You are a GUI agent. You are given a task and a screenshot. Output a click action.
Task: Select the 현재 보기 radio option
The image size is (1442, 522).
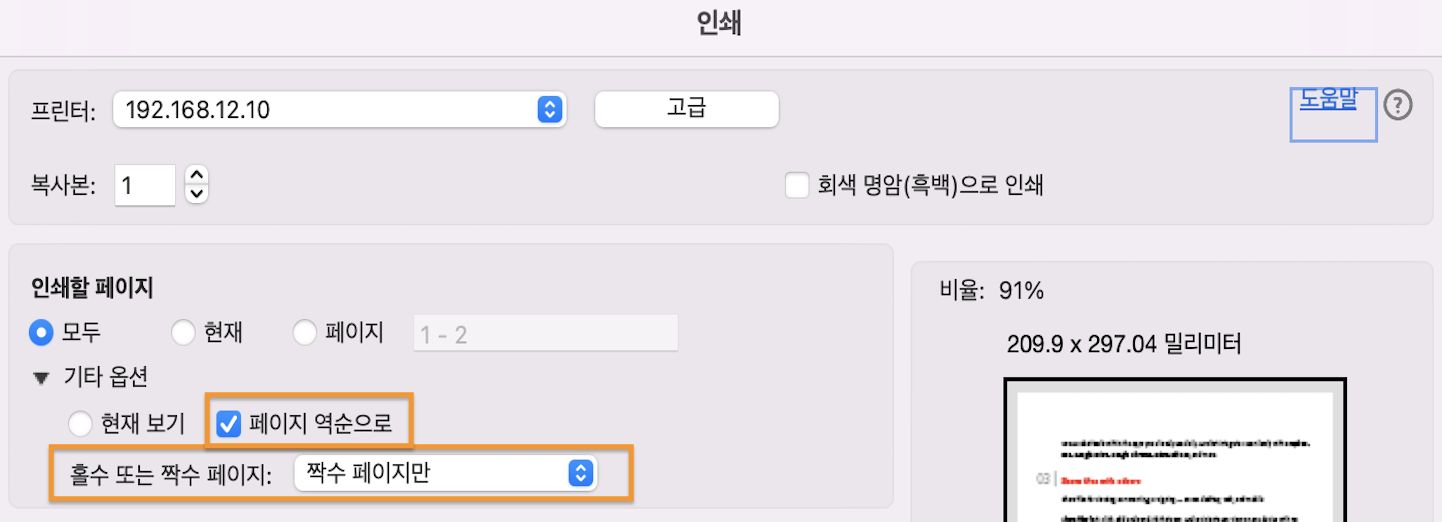tap(77, 424)
